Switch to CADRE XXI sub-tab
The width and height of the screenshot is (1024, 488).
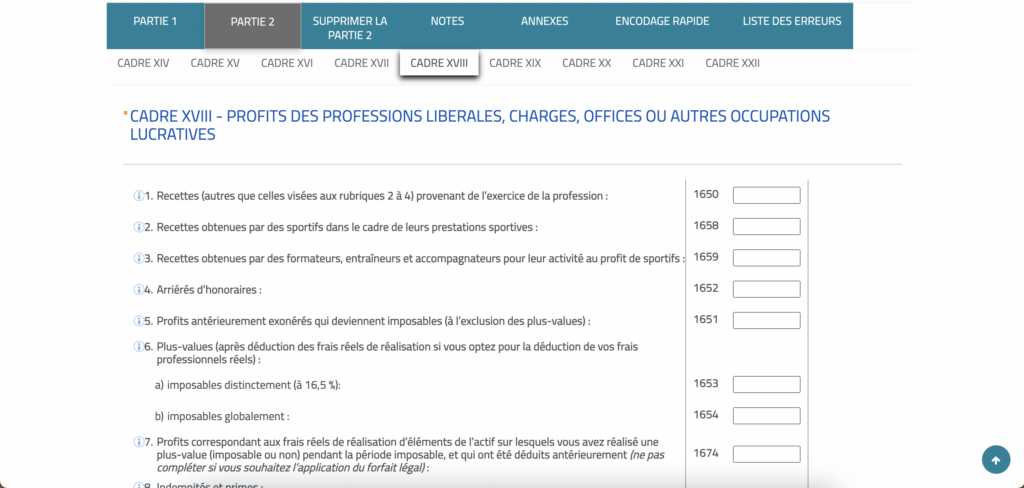tap(658, 63)
